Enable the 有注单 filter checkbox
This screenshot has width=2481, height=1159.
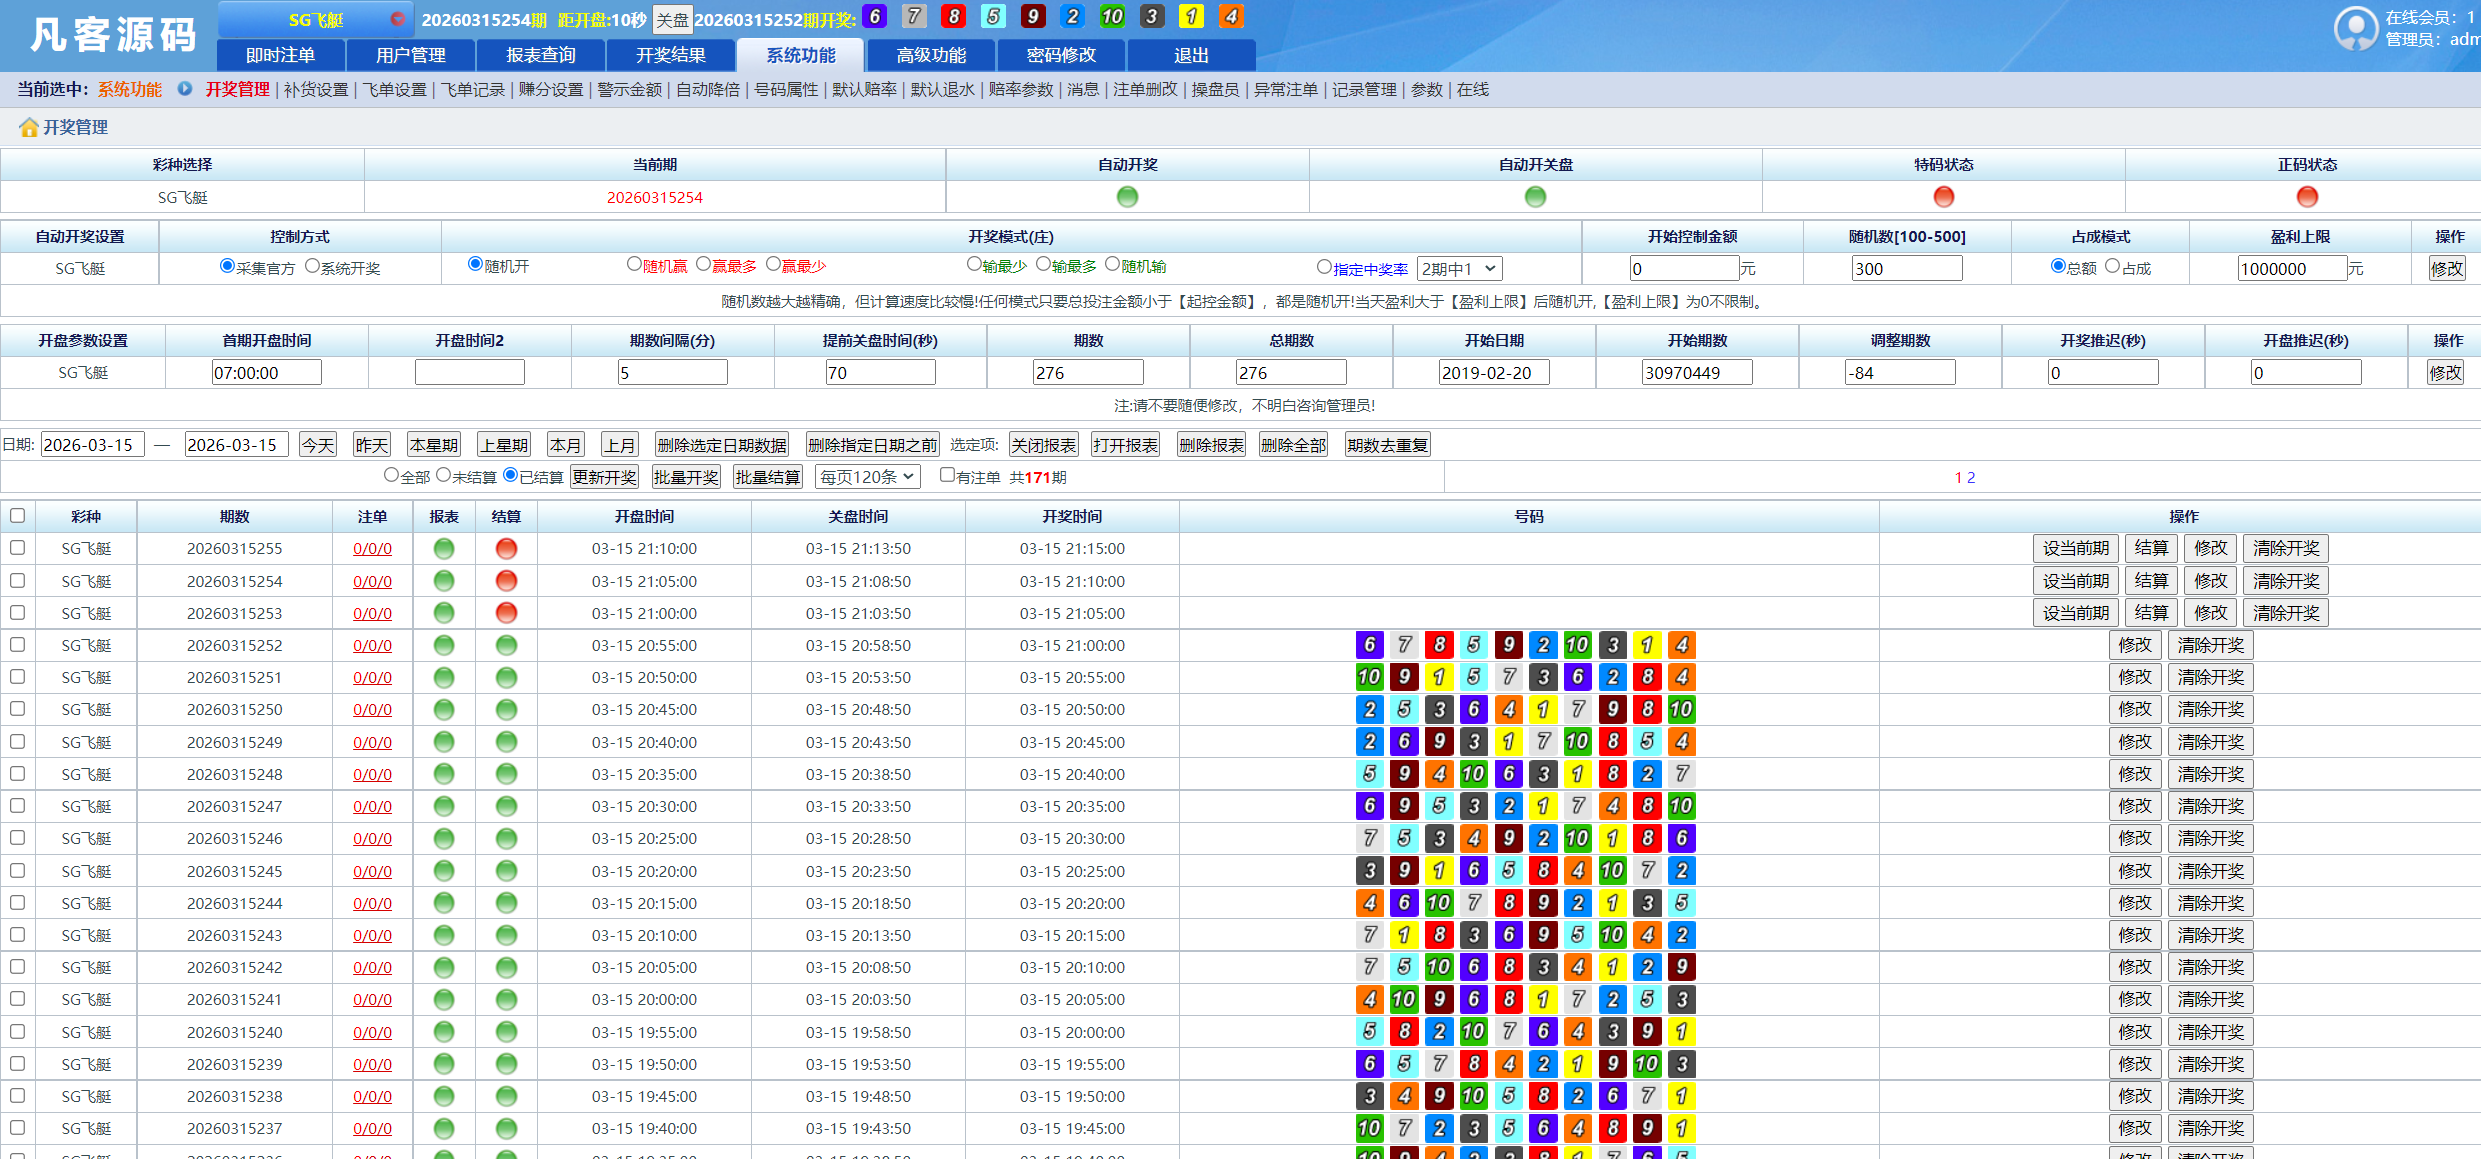947,476
